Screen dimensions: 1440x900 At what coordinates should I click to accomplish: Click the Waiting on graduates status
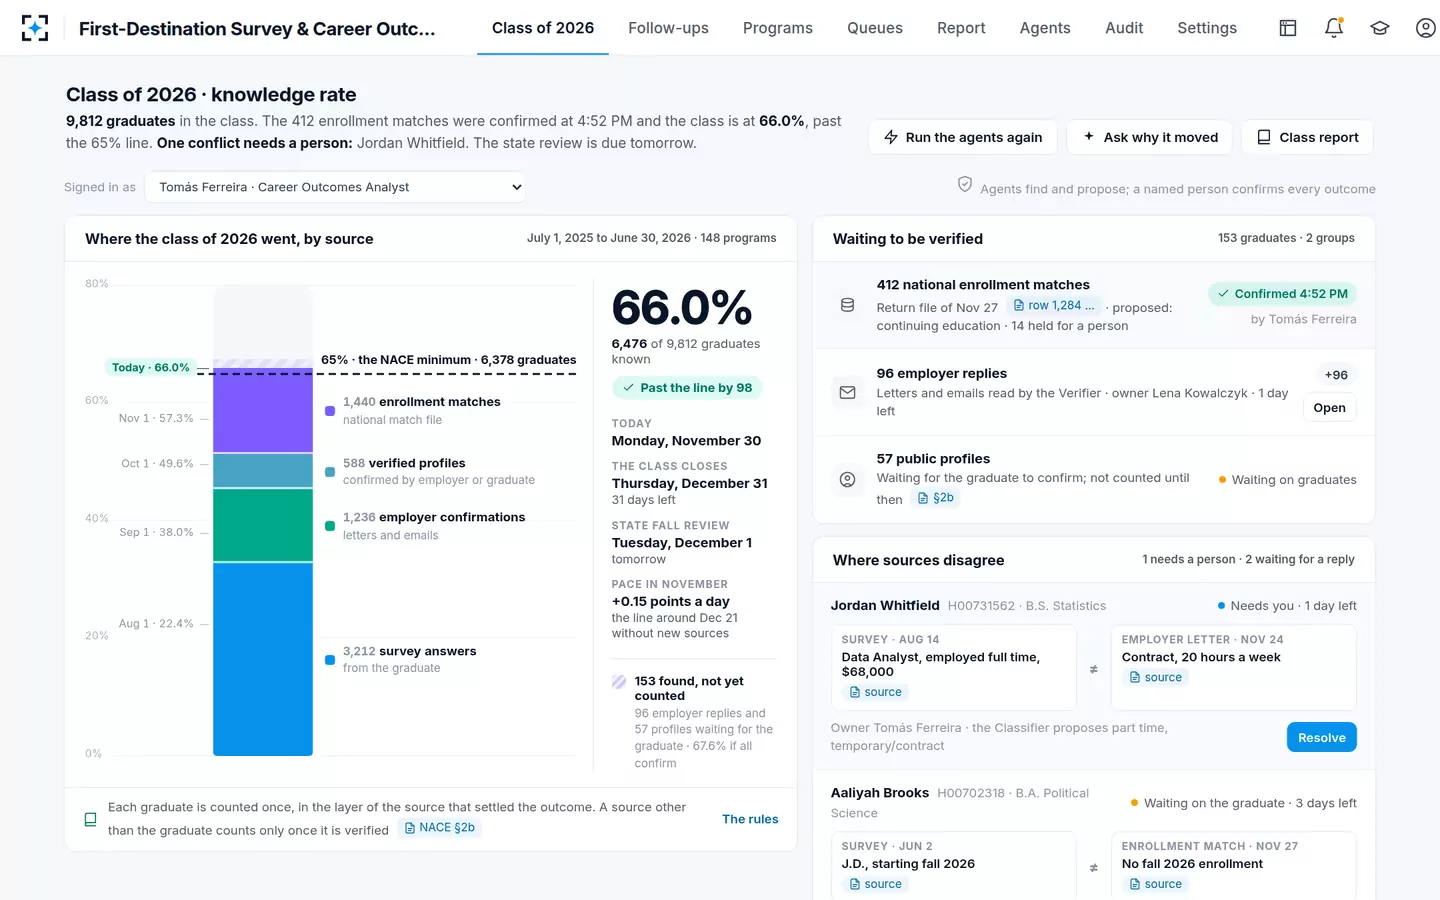[x=1287, y=480]
